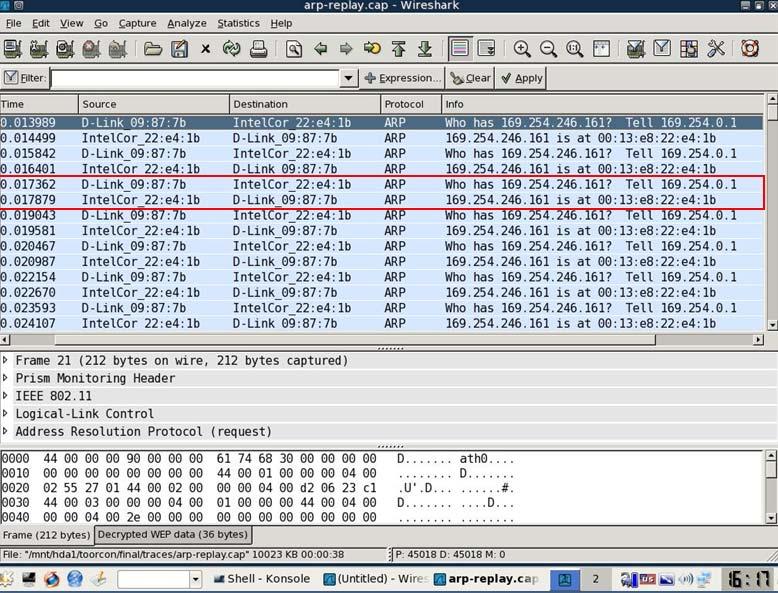Close this capture file with X icon
This screenshot has width=778, height=593.
(205, 49)
